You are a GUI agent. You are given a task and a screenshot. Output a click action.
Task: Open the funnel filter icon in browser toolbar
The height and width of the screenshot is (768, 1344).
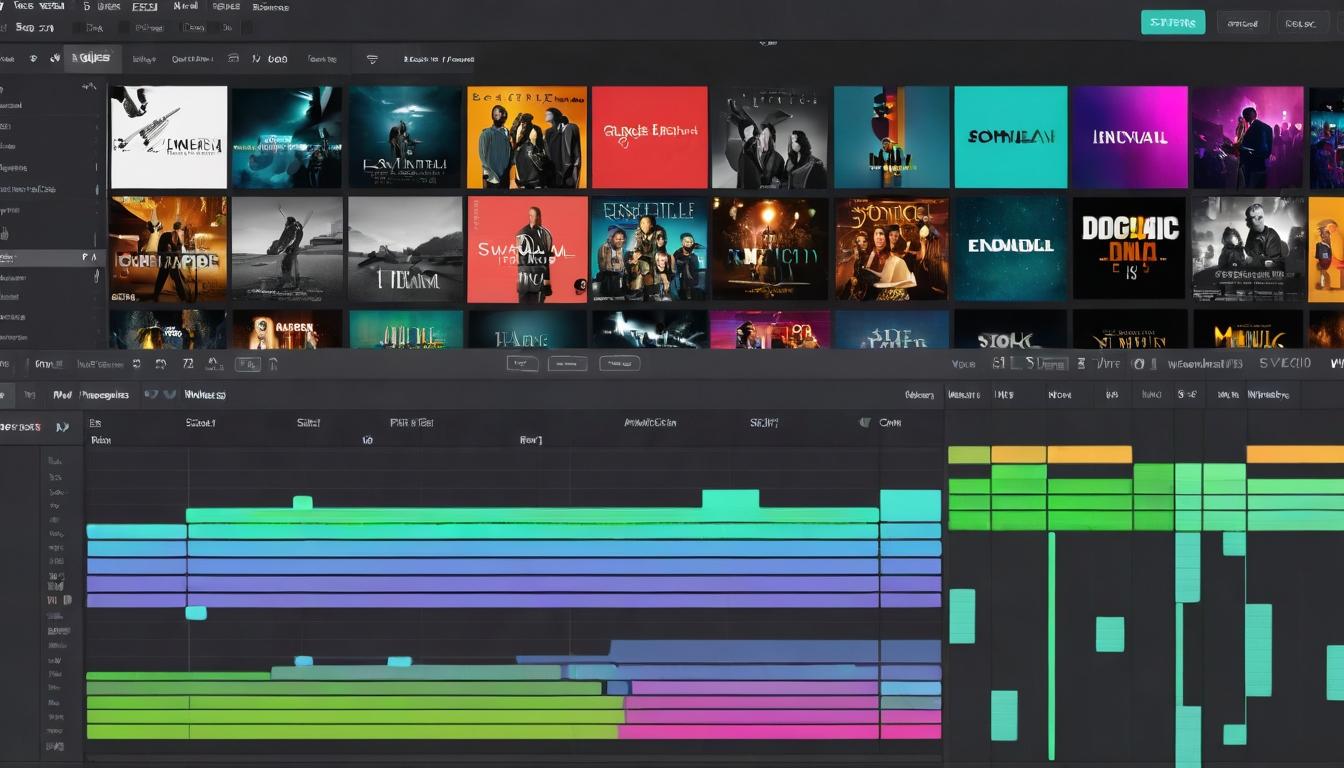(372, 59)
